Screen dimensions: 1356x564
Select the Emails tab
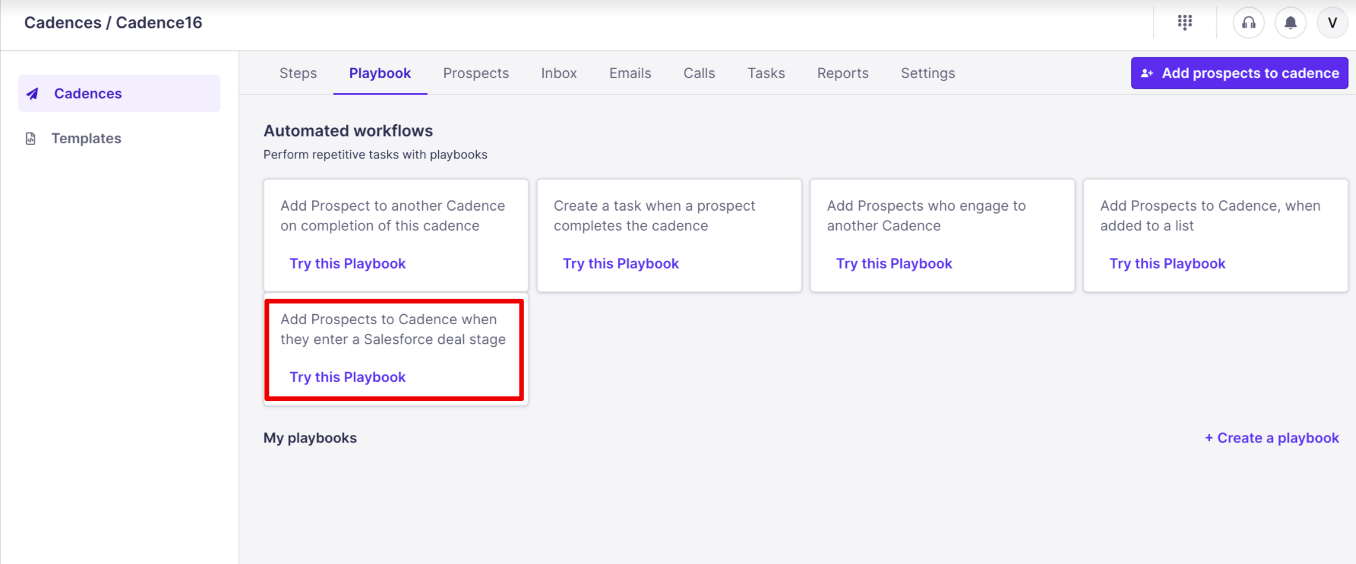tap(630, 73)
